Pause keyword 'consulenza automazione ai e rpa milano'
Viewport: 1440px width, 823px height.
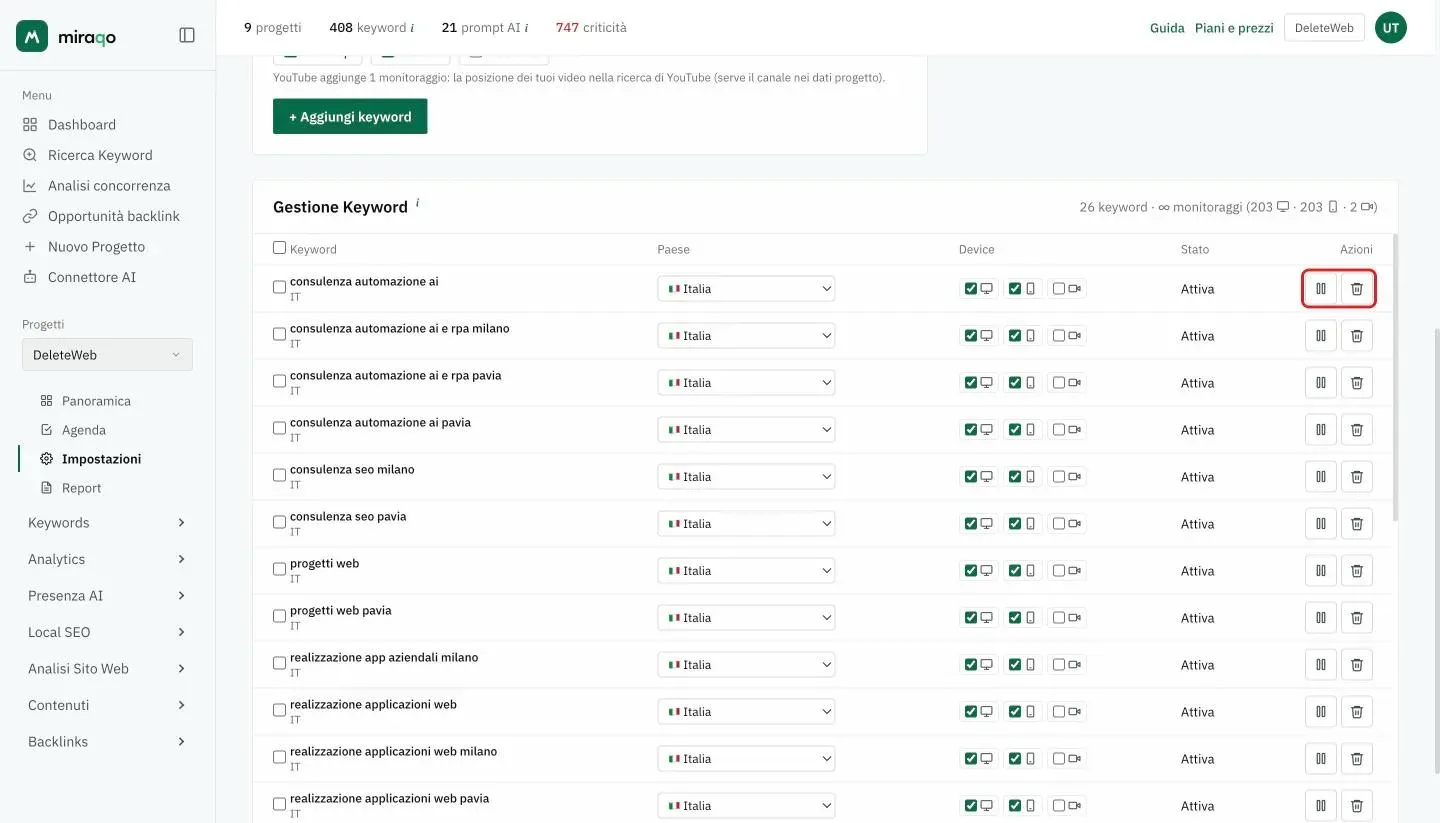tap(1321, 336)
